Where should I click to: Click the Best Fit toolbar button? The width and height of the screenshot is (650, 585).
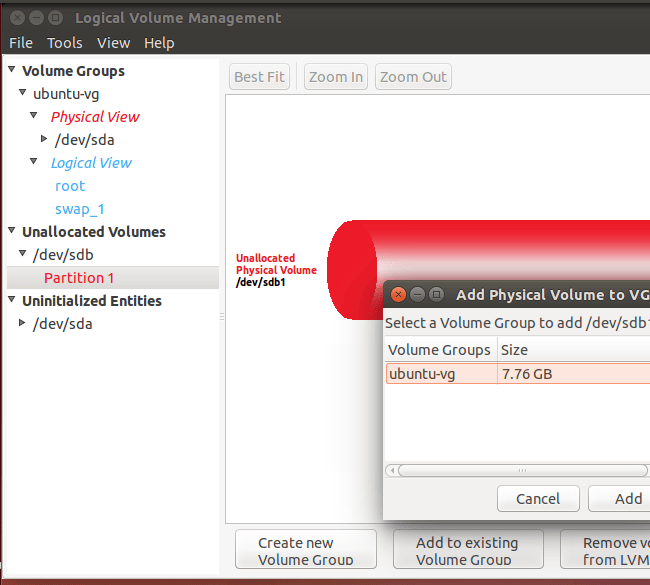click(x=259, y=77)
